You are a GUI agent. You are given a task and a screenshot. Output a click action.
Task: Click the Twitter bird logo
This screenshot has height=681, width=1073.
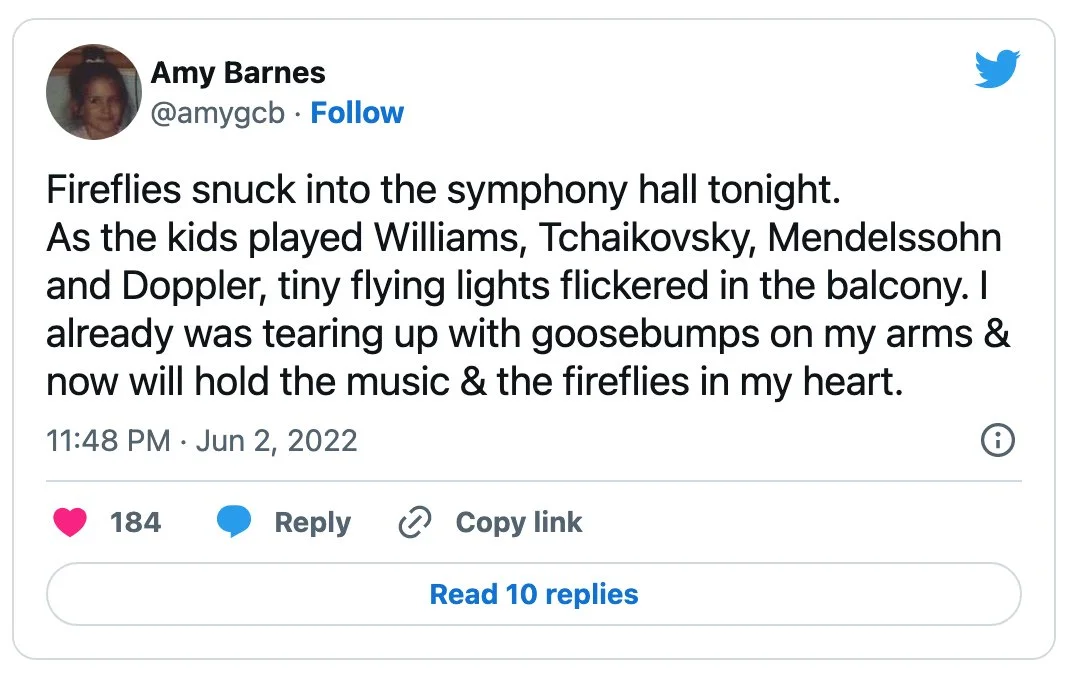point(997,69)
